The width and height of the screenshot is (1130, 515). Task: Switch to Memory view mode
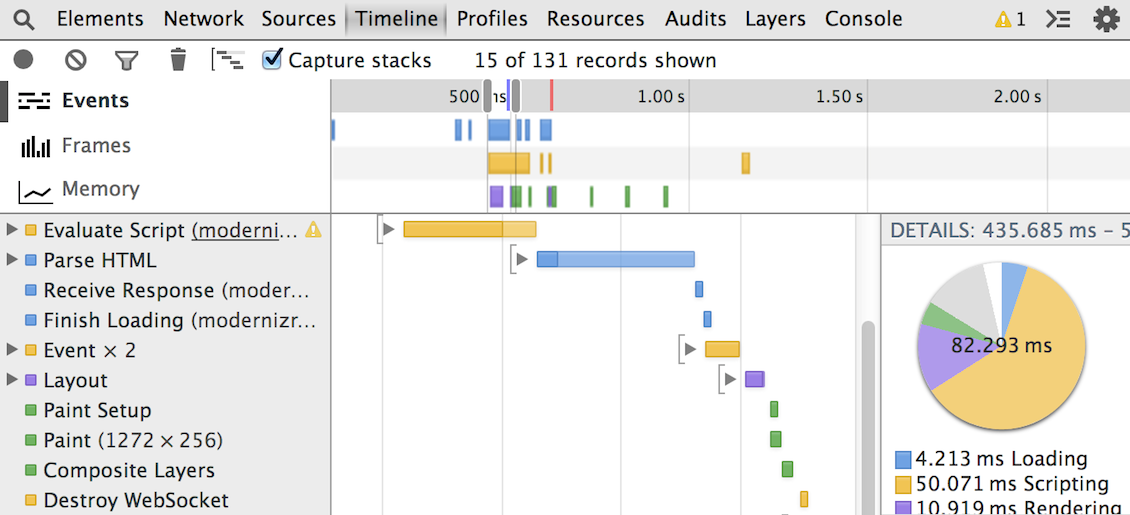[x=79, y=190]
